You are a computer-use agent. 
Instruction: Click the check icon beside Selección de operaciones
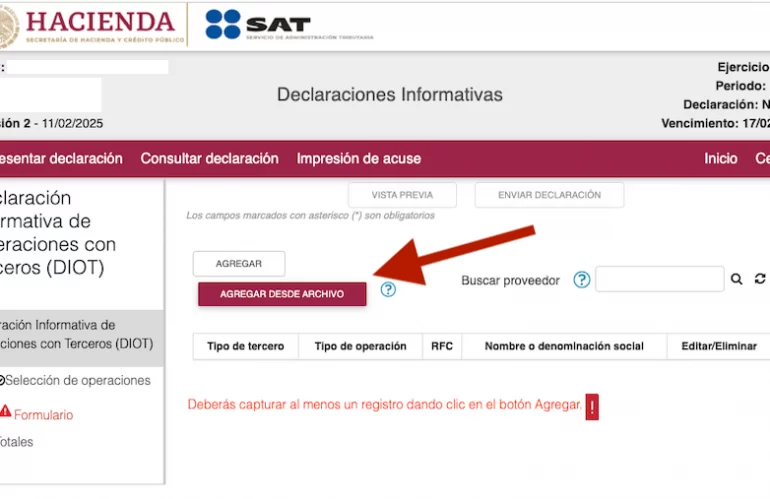click(x=2, y=380)
